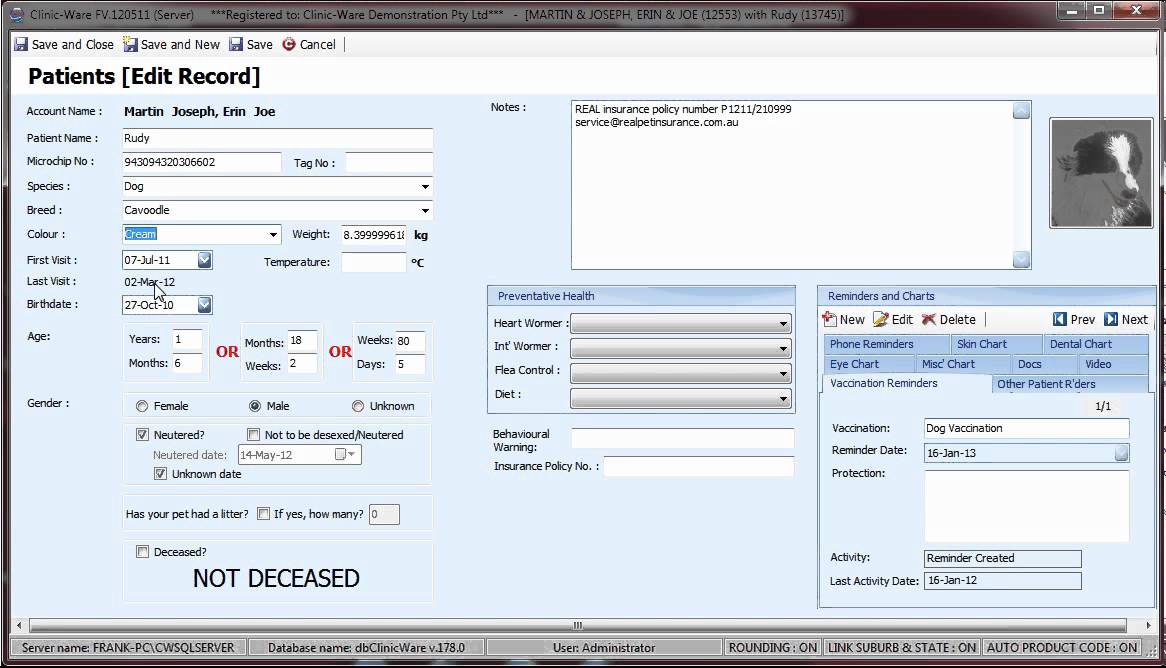Switch to Skin Chart tab
The image size is (1166, 668).
(x=996, y=344)
